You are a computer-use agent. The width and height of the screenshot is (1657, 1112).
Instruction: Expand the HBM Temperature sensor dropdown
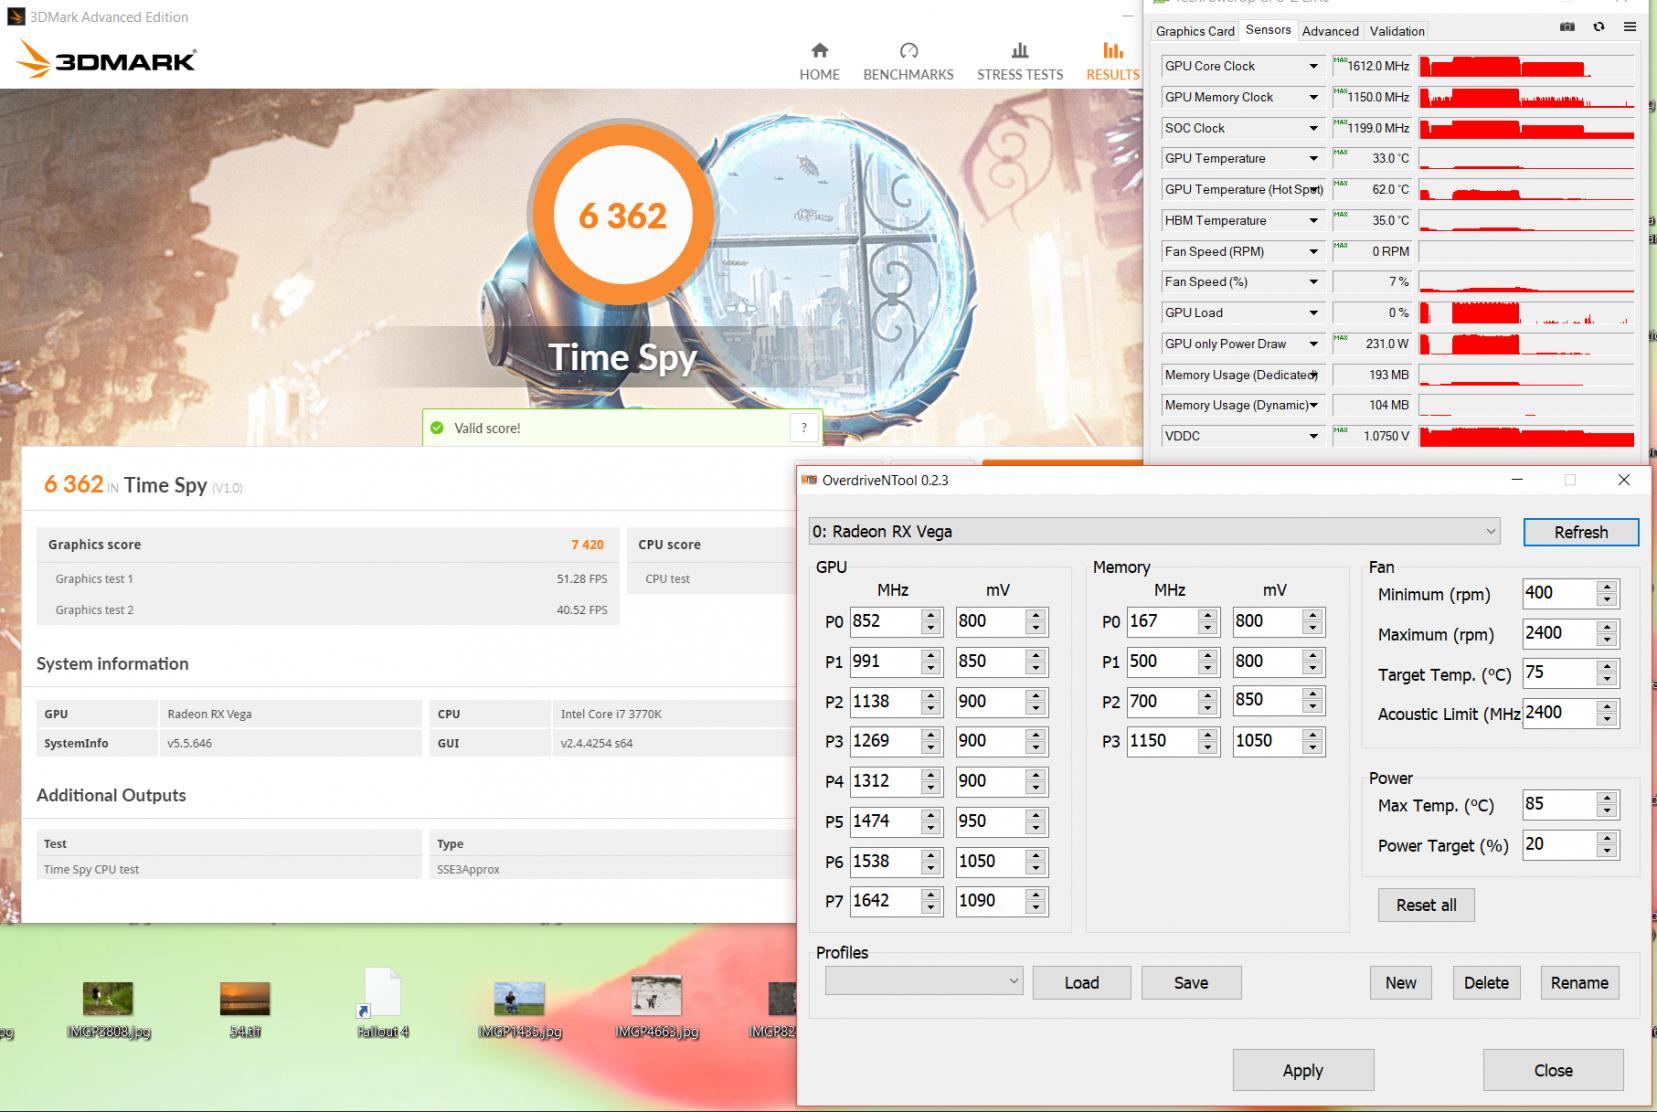pyautogui.click(x=1313, y=220)
